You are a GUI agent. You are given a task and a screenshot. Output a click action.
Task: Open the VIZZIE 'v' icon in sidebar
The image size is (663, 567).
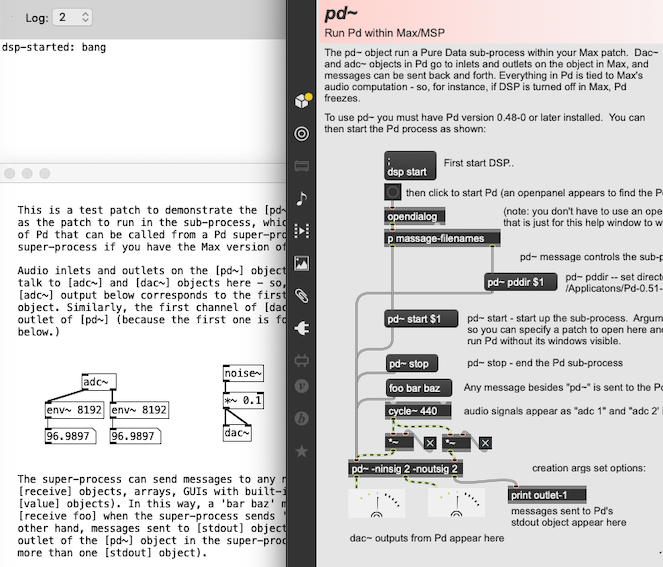[301, 386]
